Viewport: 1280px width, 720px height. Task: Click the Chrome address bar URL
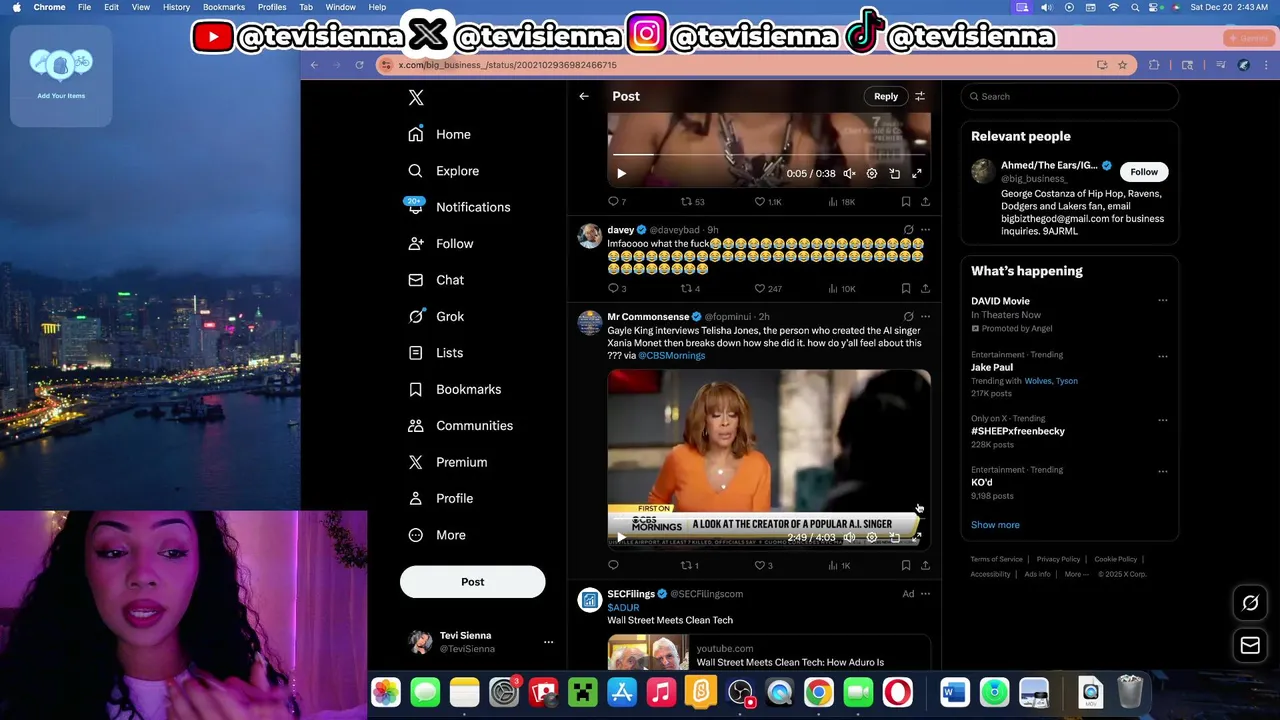[507, 65]
